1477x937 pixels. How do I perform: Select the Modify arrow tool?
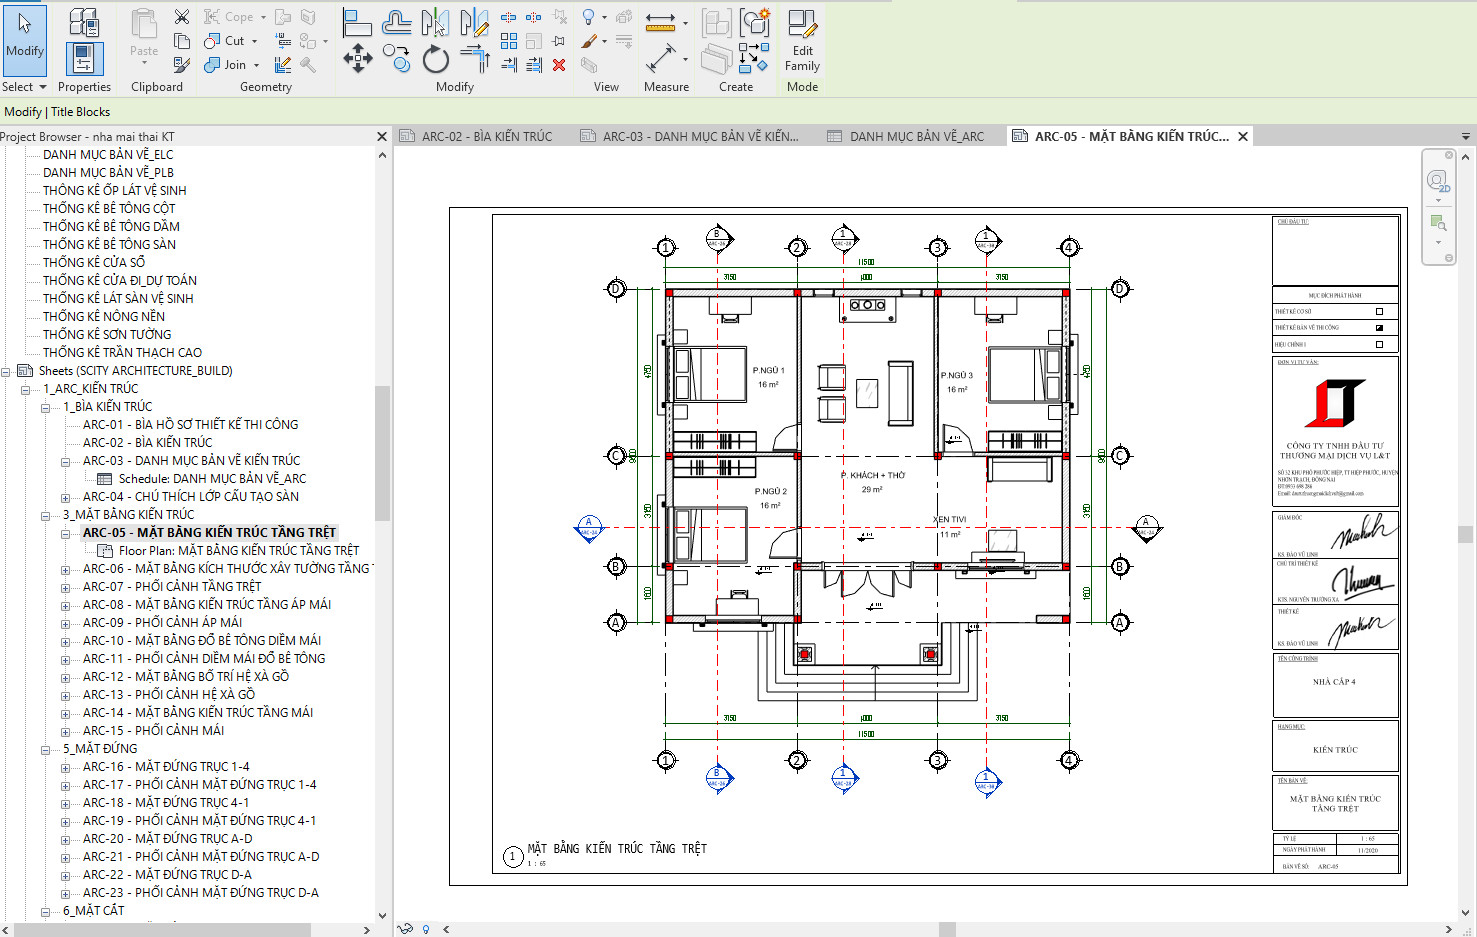25,41
